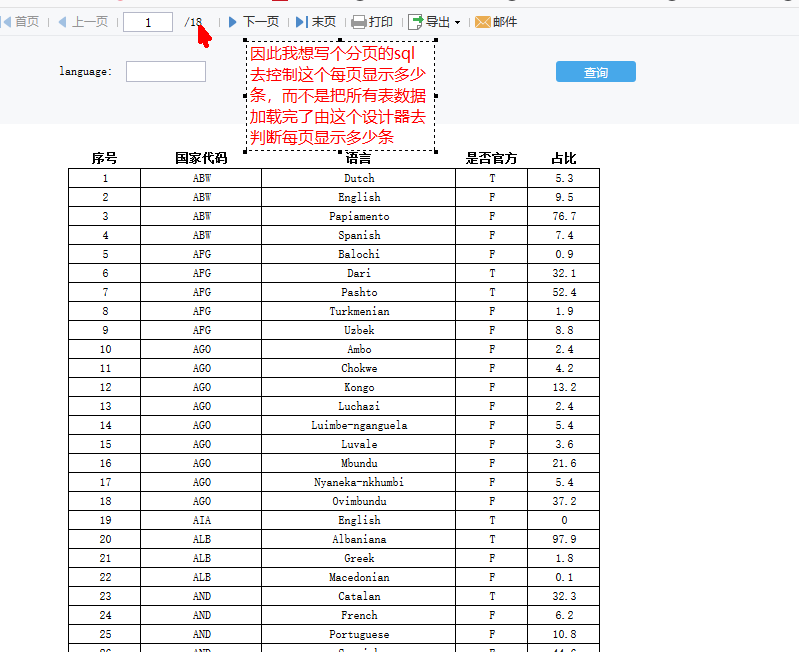Screen dimensions: 799x652
Task: Click the 序号 column header
Action: (x=104, y=158)
